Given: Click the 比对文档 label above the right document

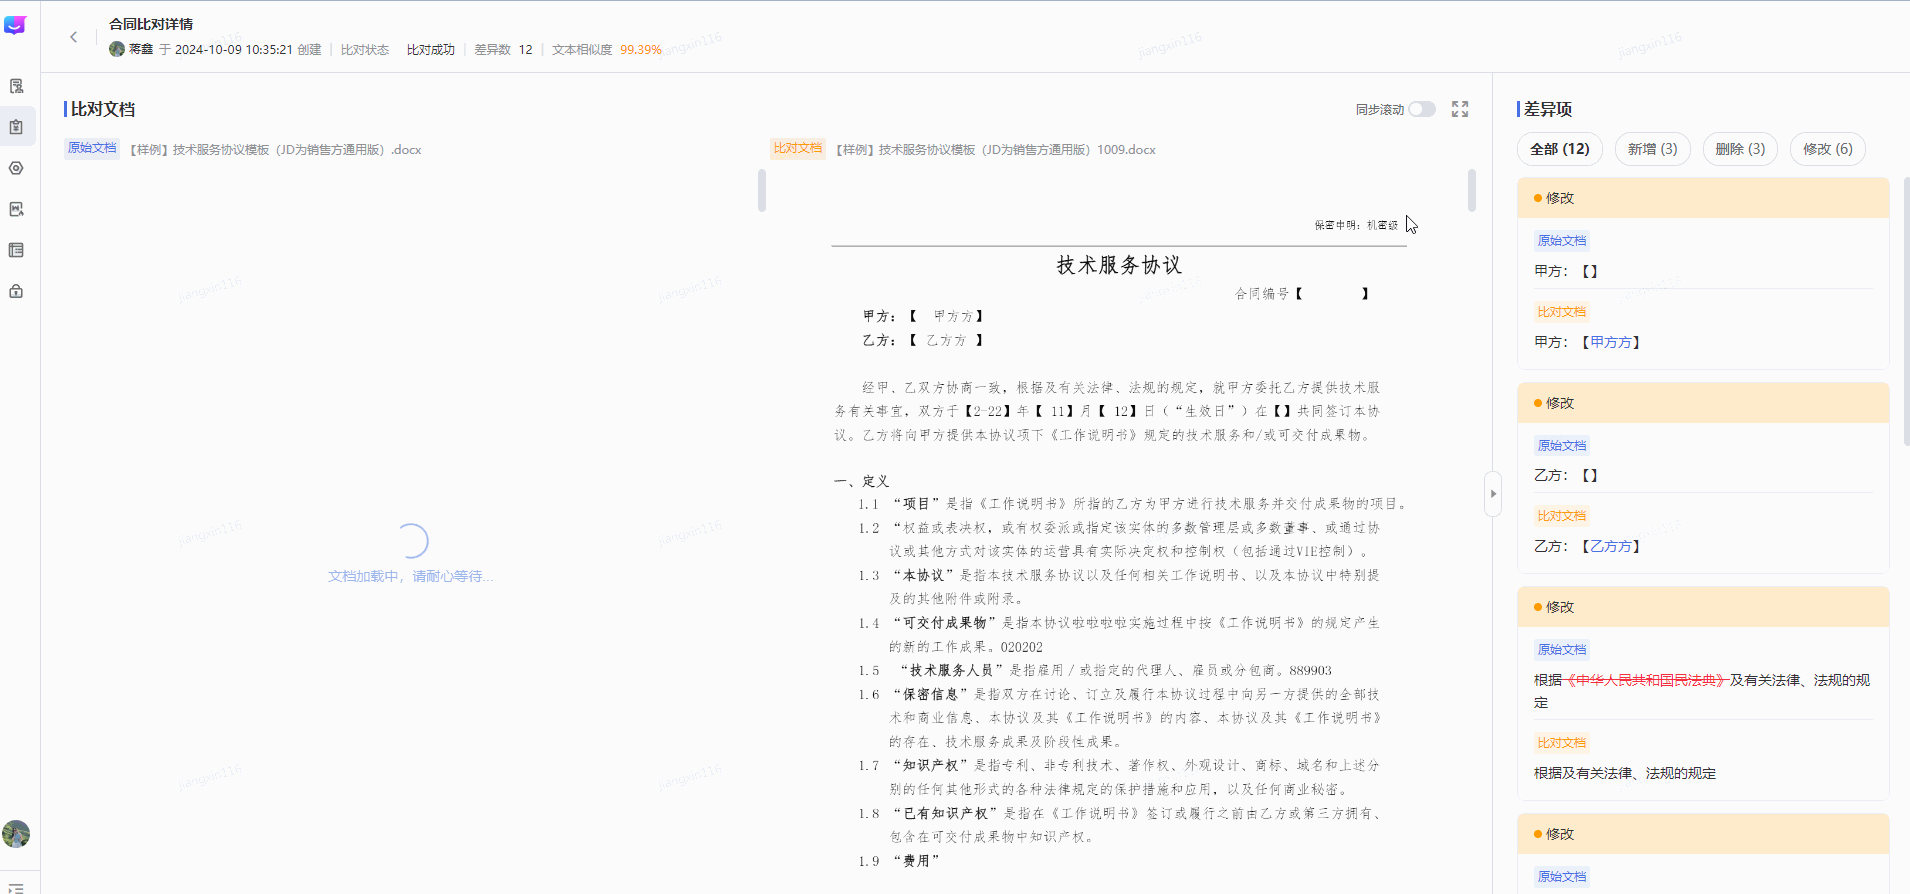Looking at the screenshot, I should [x=798, y=148].
